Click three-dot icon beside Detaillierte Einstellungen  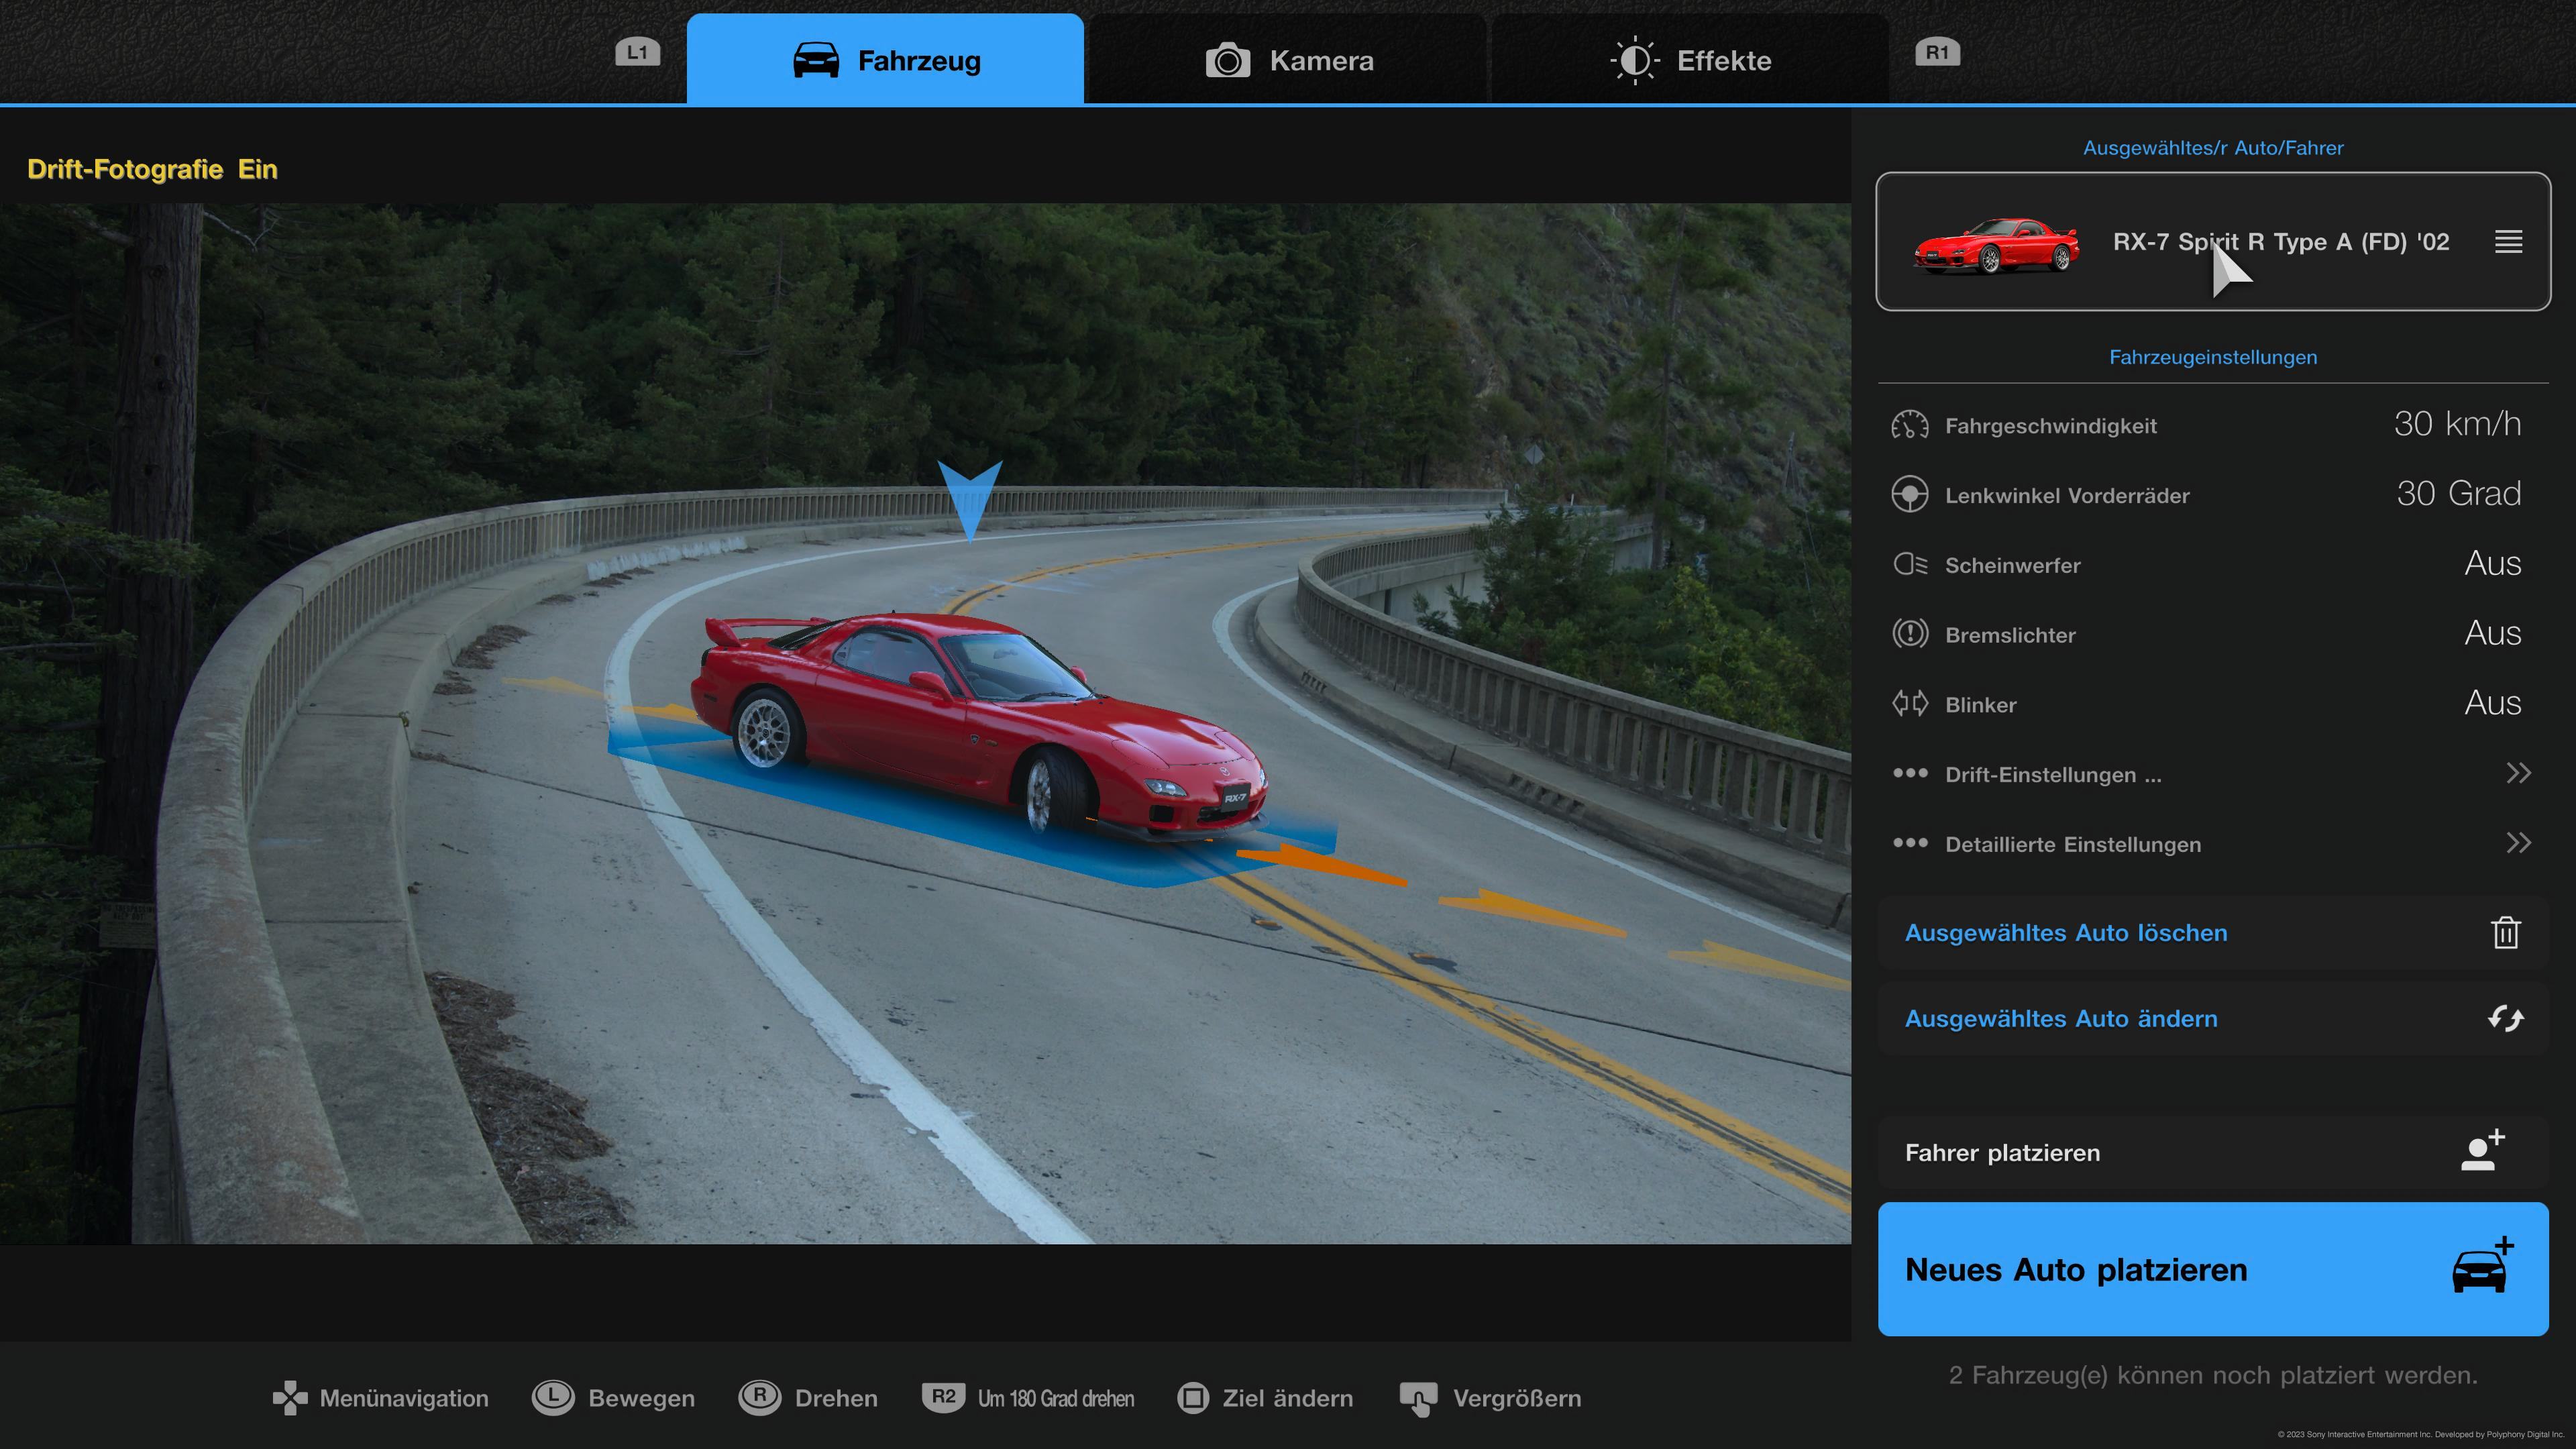click(1909, 843)
